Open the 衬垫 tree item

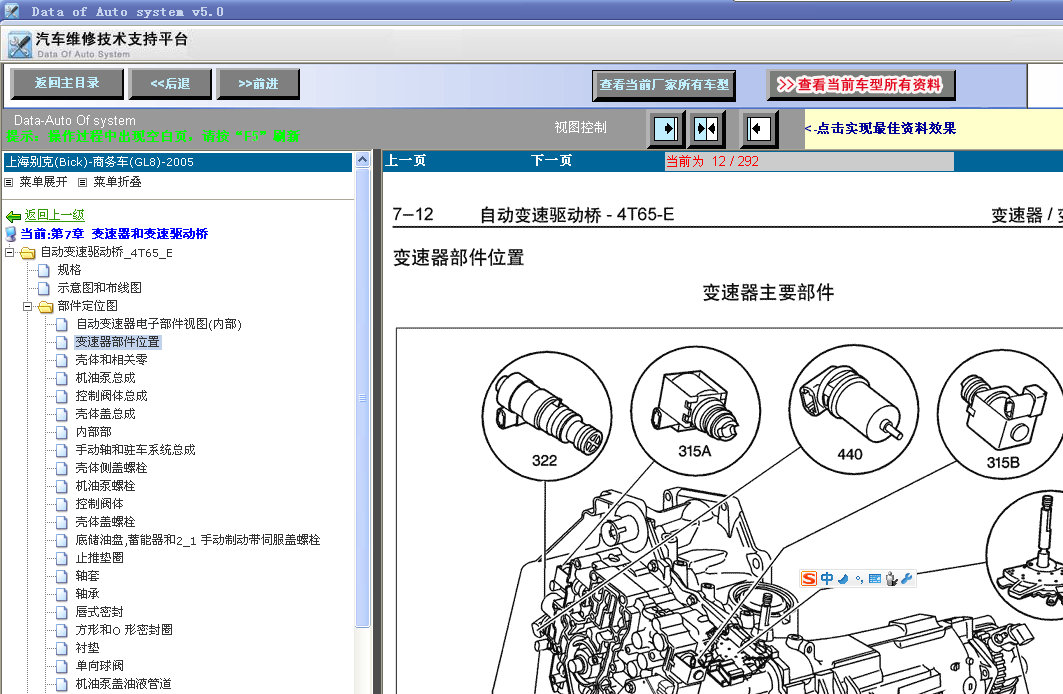pos(87,648)
